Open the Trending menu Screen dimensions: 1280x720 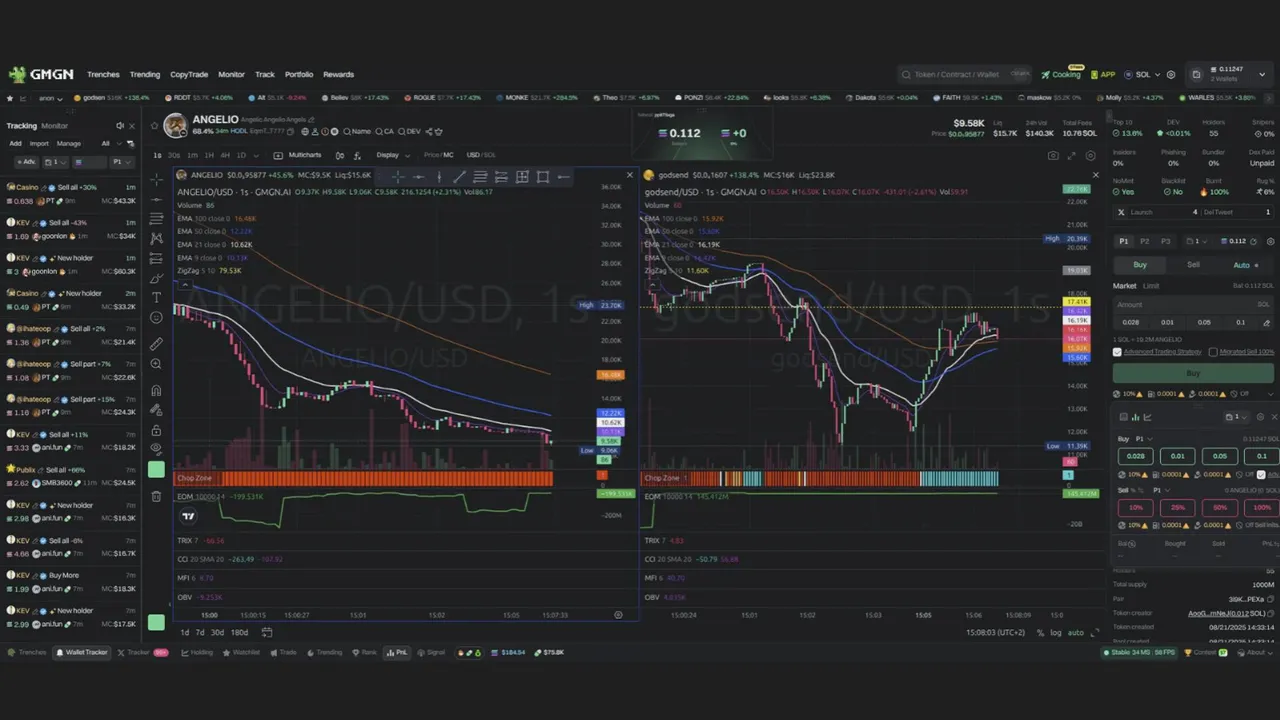tap(145, 74)
